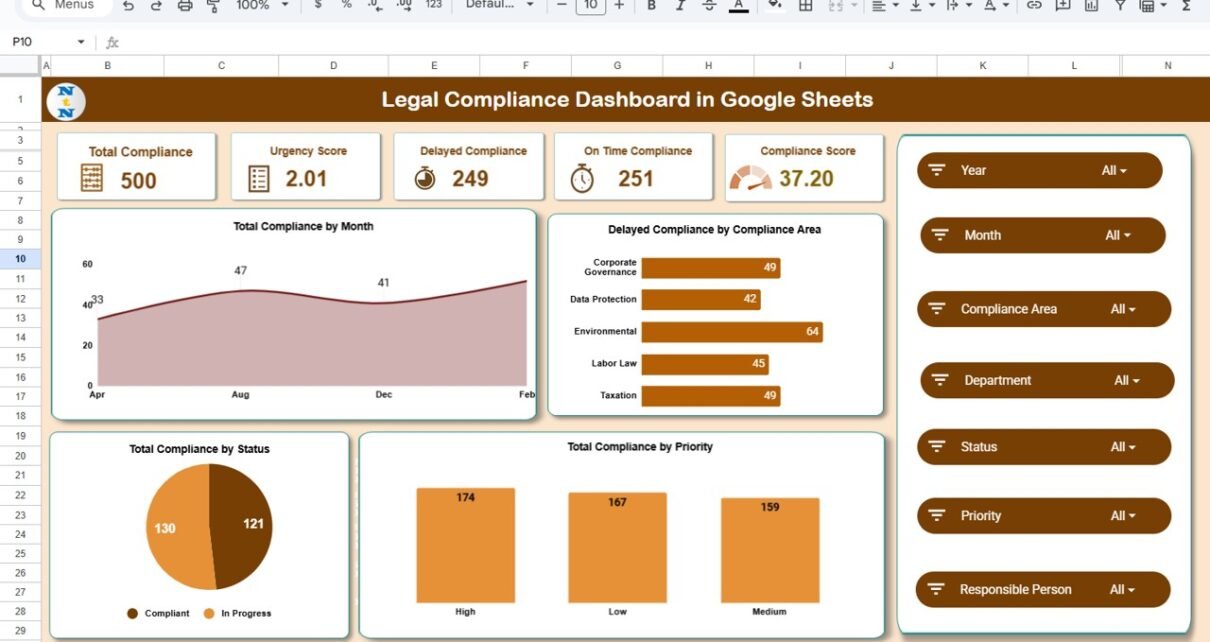1210x642 pixels.
Task: Insert a chart using toolbar icon
Action: pyautogui.click(x=1091, y=6)
